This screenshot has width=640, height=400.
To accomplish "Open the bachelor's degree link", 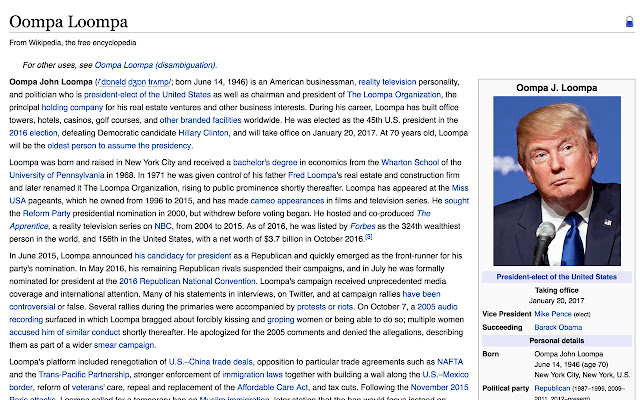I will 265,162.
